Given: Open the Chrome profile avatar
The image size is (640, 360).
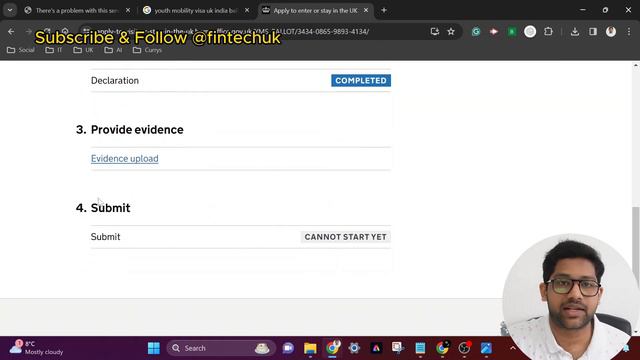Looking at the screenshot, I should (611, 31).
